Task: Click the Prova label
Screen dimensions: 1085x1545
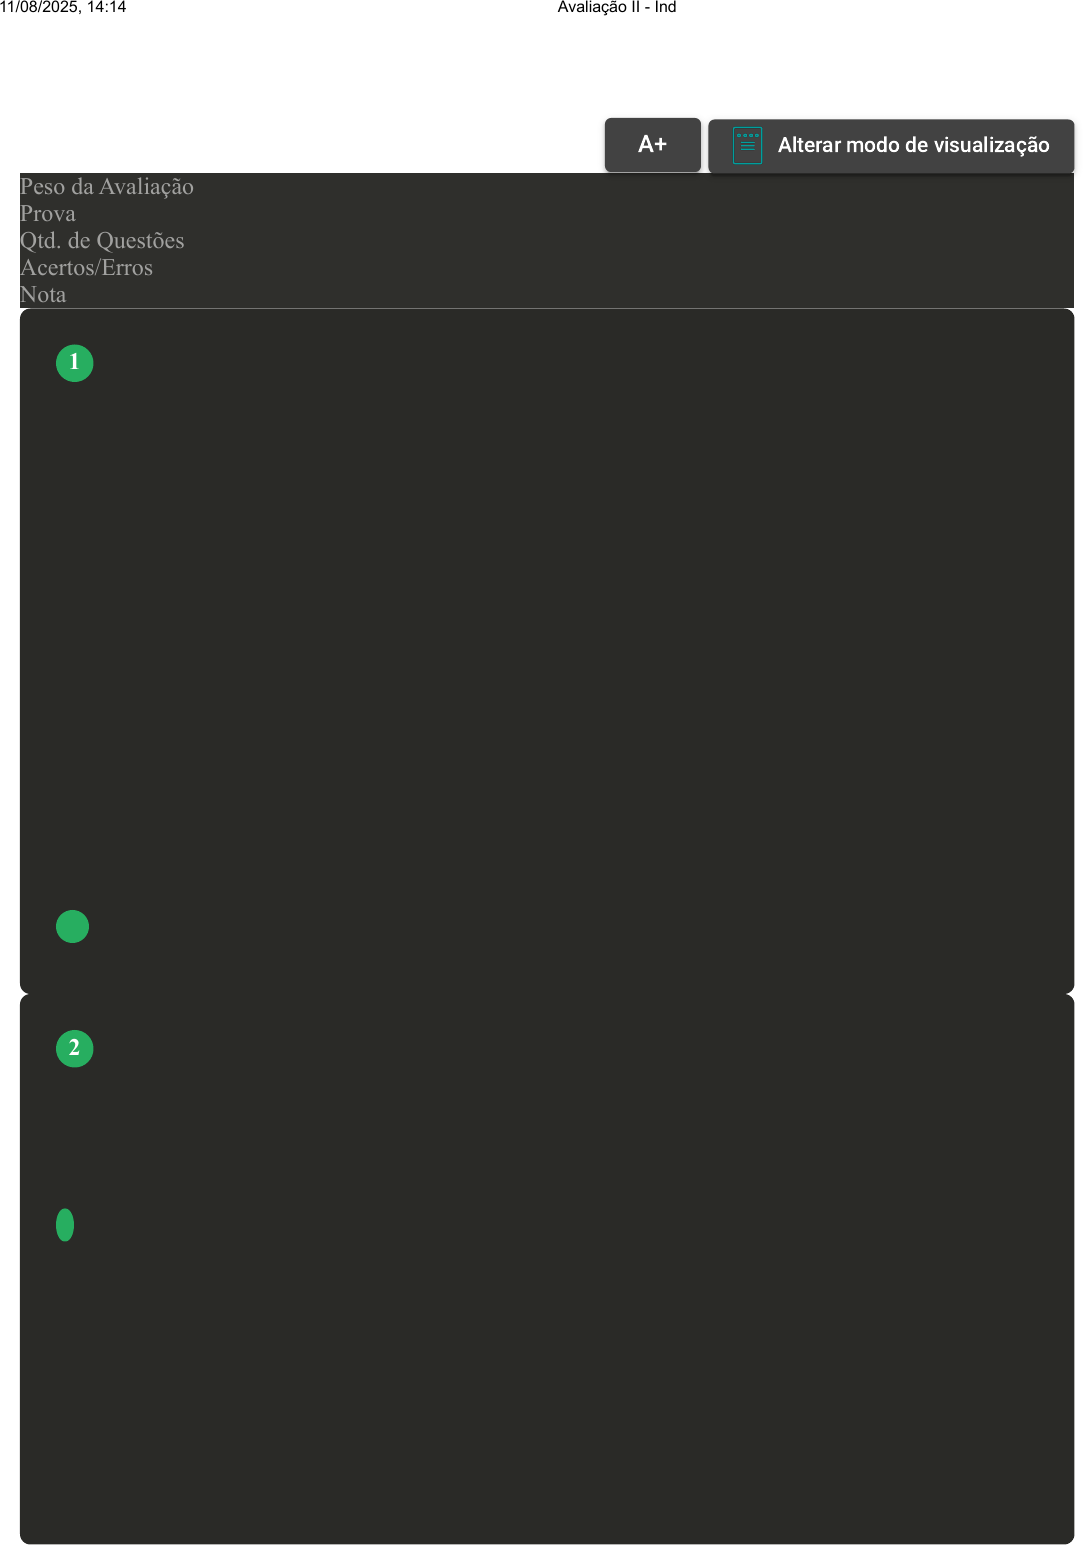Action: pyautogui.click(x=48, y=214)
